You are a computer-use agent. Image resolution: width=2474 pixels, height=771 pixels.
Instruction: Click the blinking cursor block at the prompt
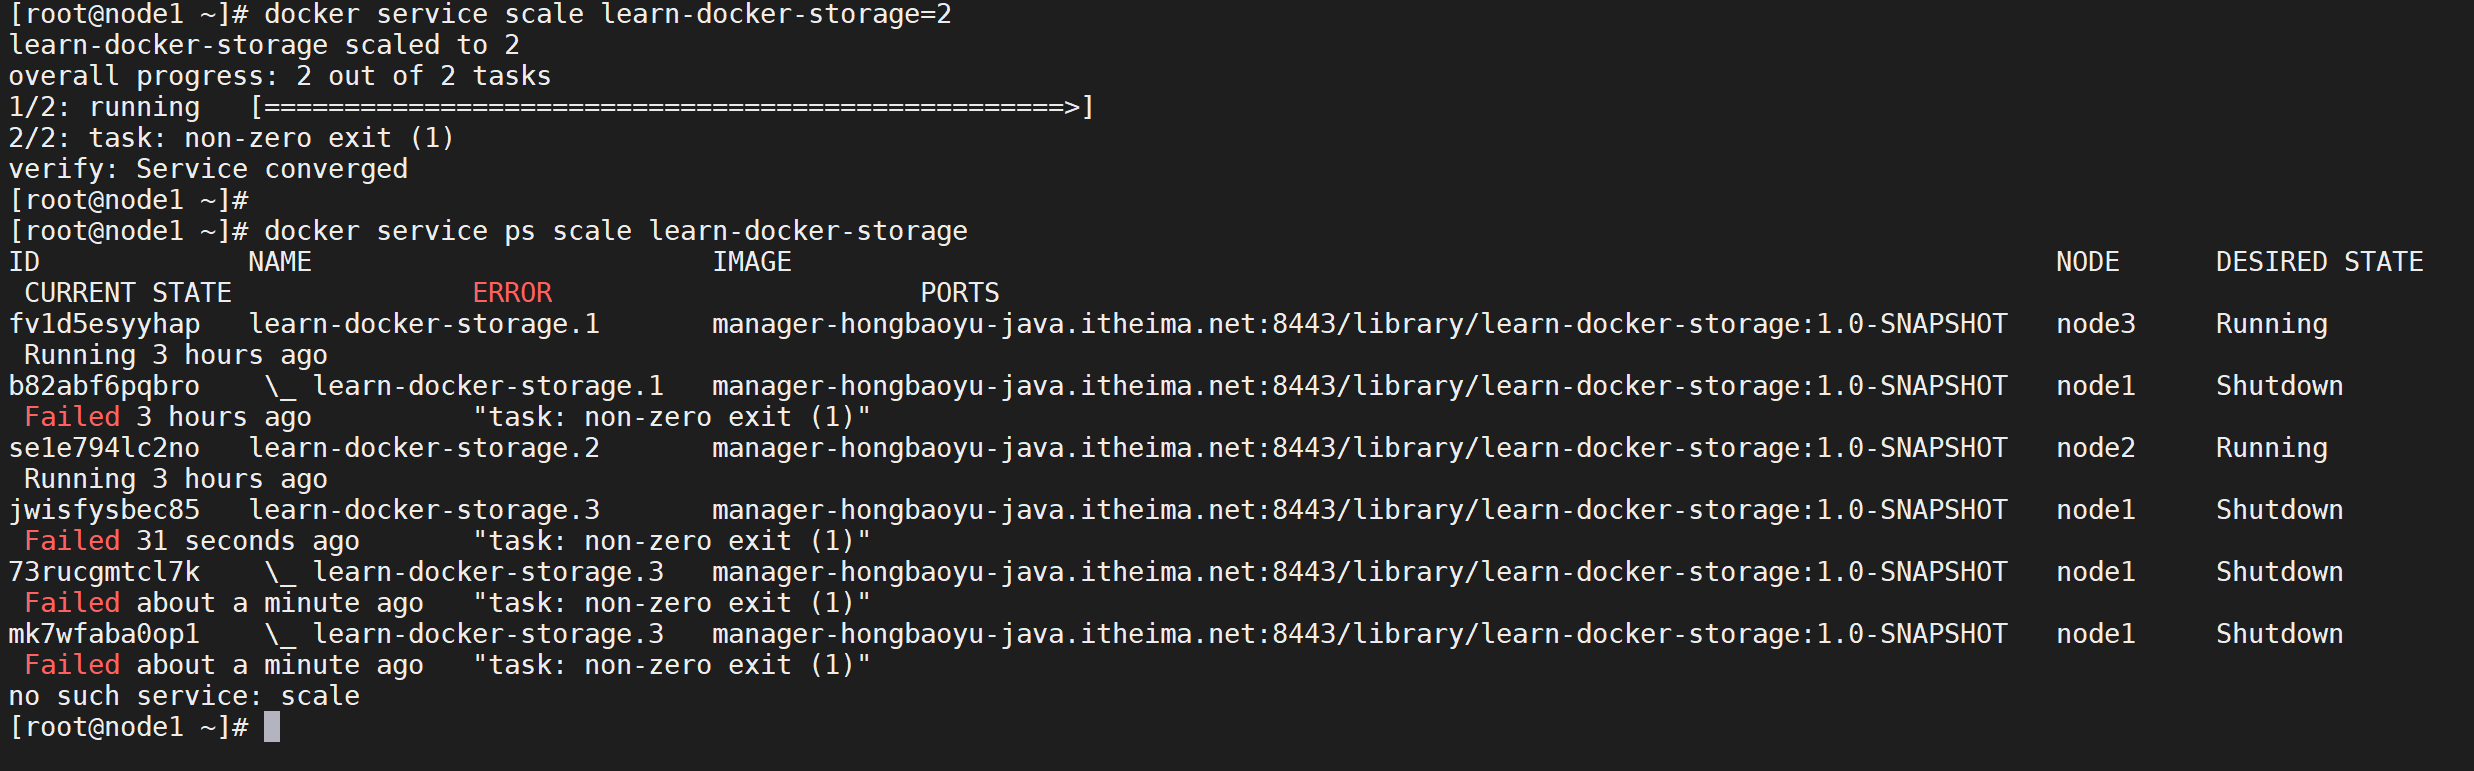pos(272,727)
